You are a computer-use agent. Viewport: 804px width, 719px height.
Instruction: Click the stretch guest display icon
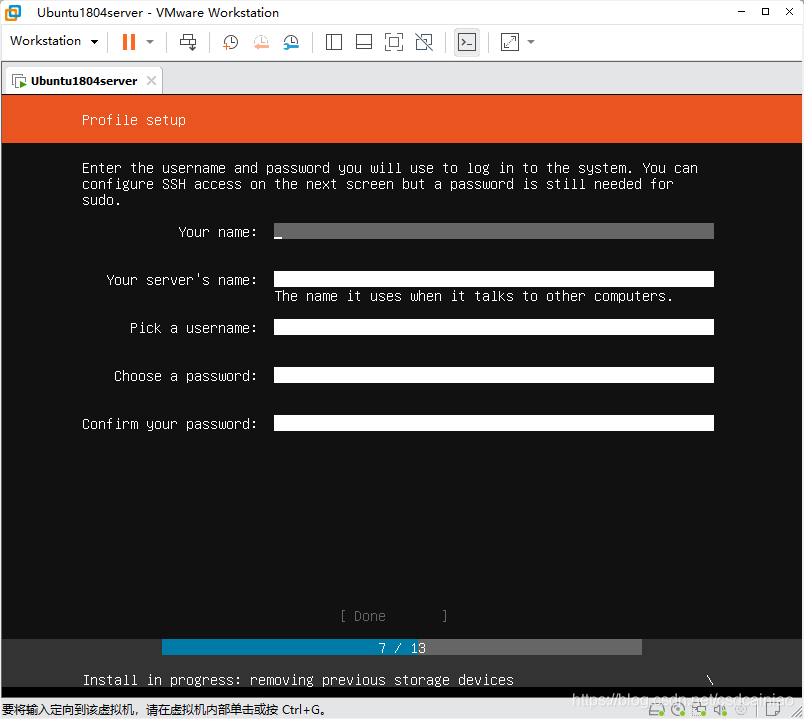click(510, 42)
